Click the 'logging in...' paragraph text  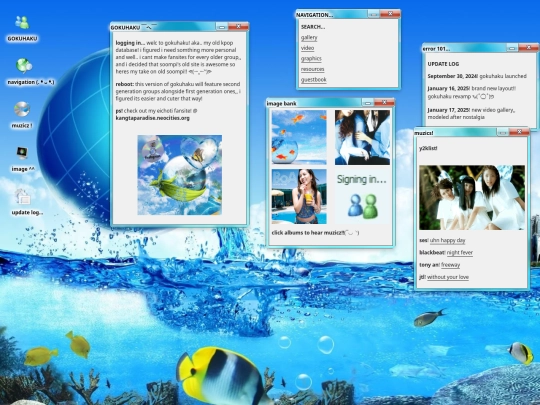(178, 57)
